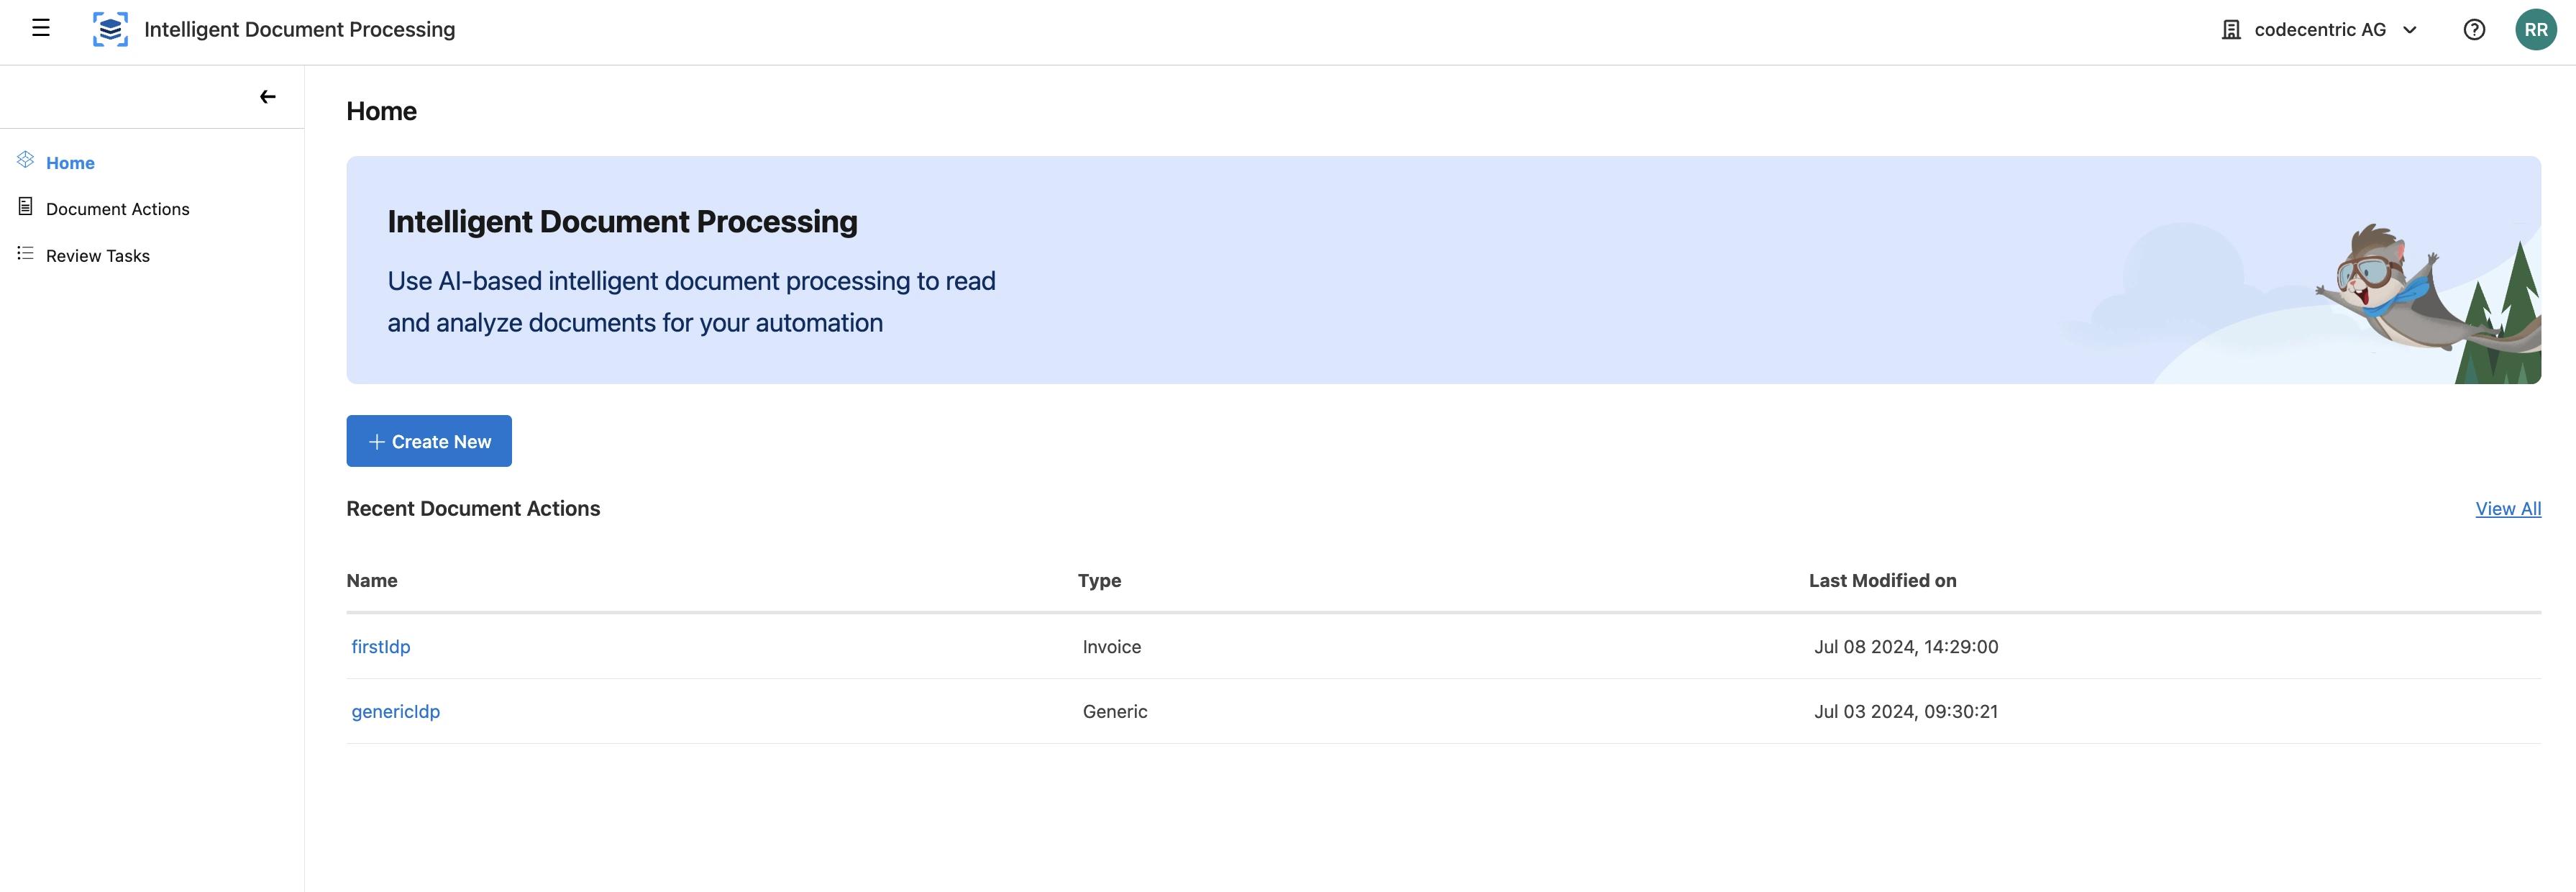Open the hamburger navigation menu
Screen dimensions: 2576x892
point(41,28)
